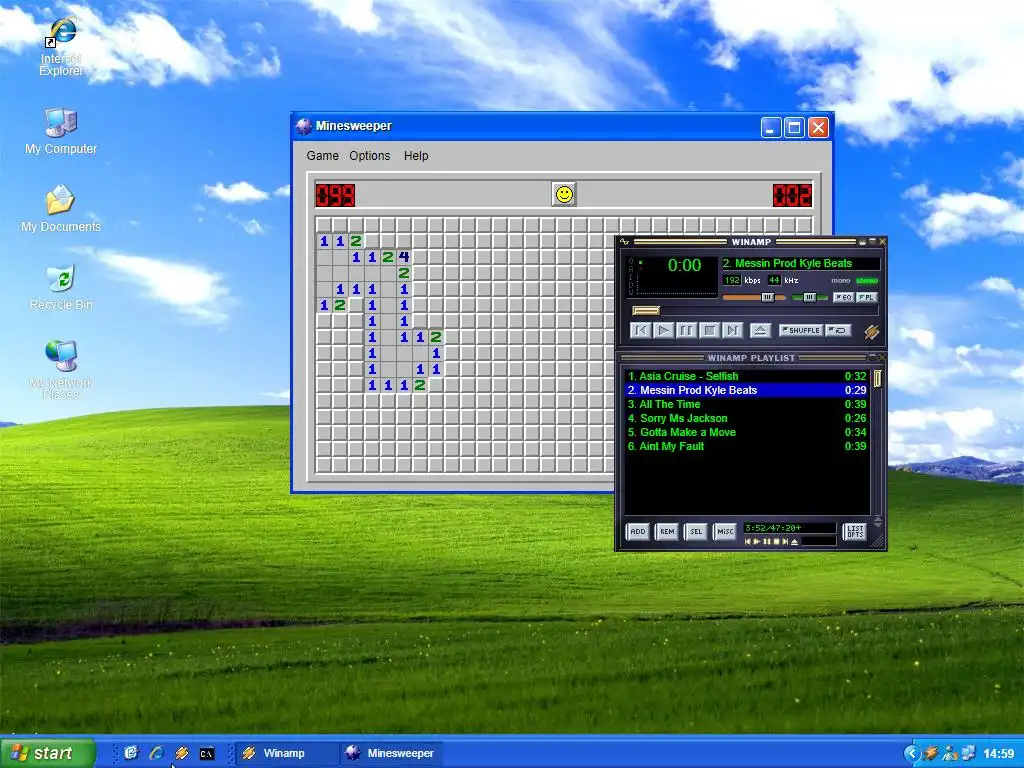
Task: Select track 5 Gotta Make a Move
Action: coord(746,432)
